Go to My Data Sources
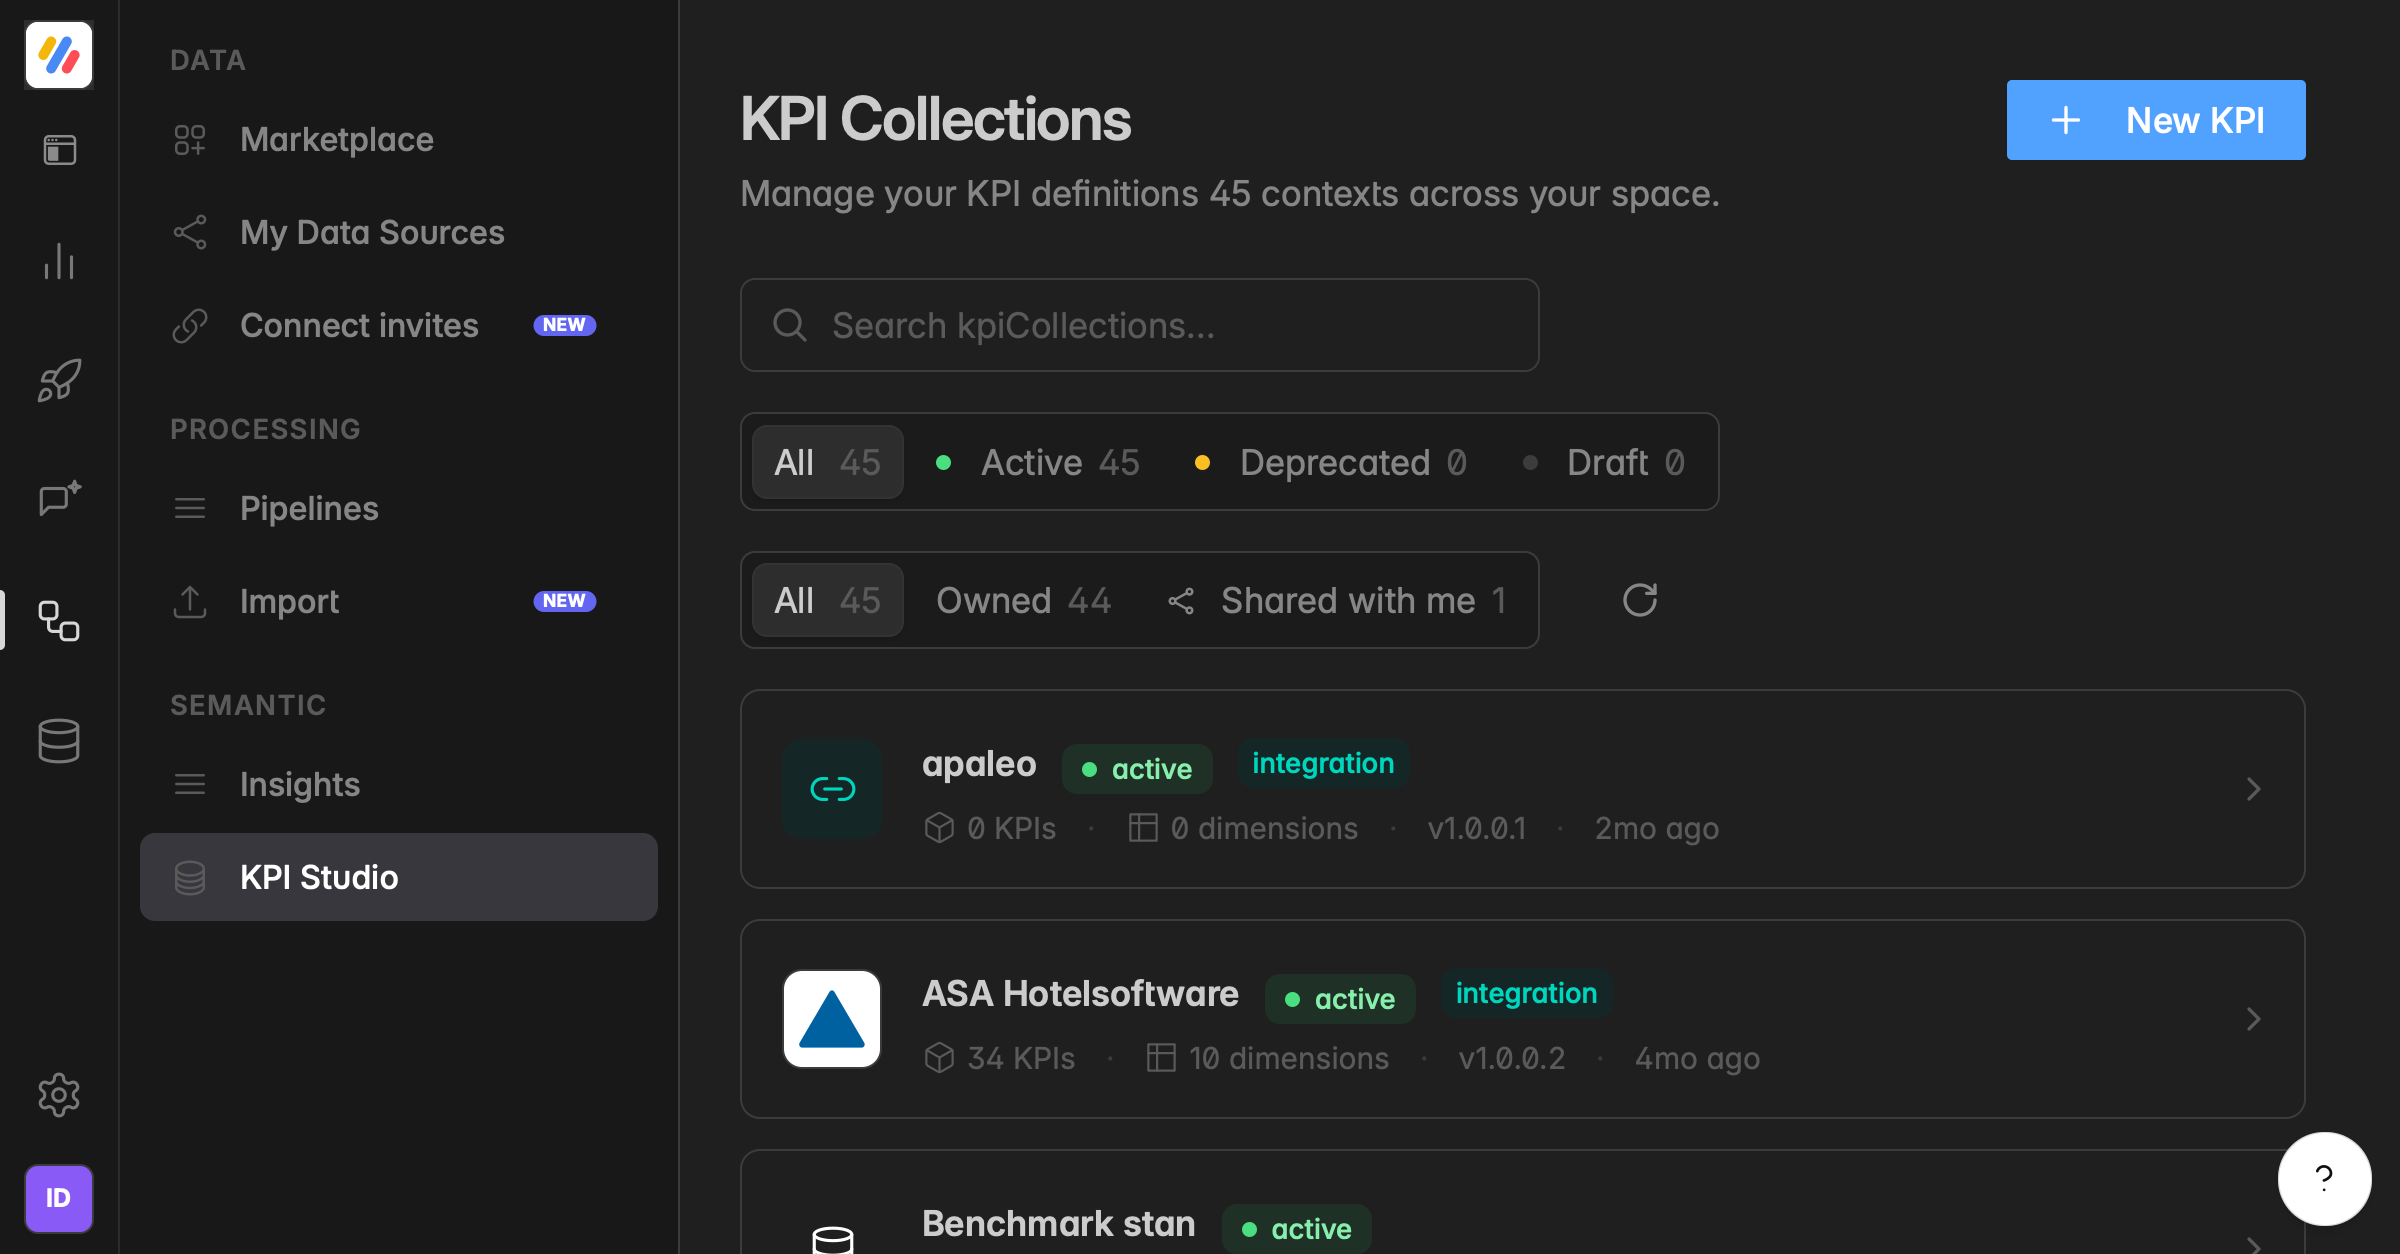 point(399,233)
